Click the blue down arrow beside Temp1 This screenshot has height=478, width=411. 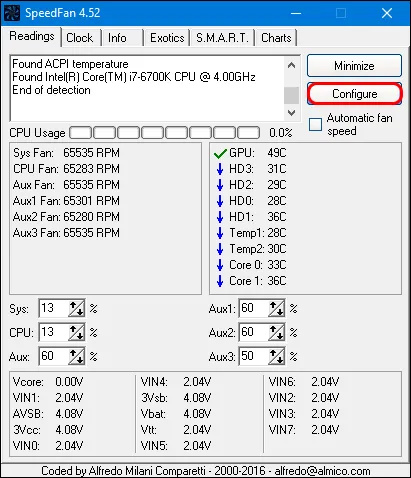pos(220,233)
